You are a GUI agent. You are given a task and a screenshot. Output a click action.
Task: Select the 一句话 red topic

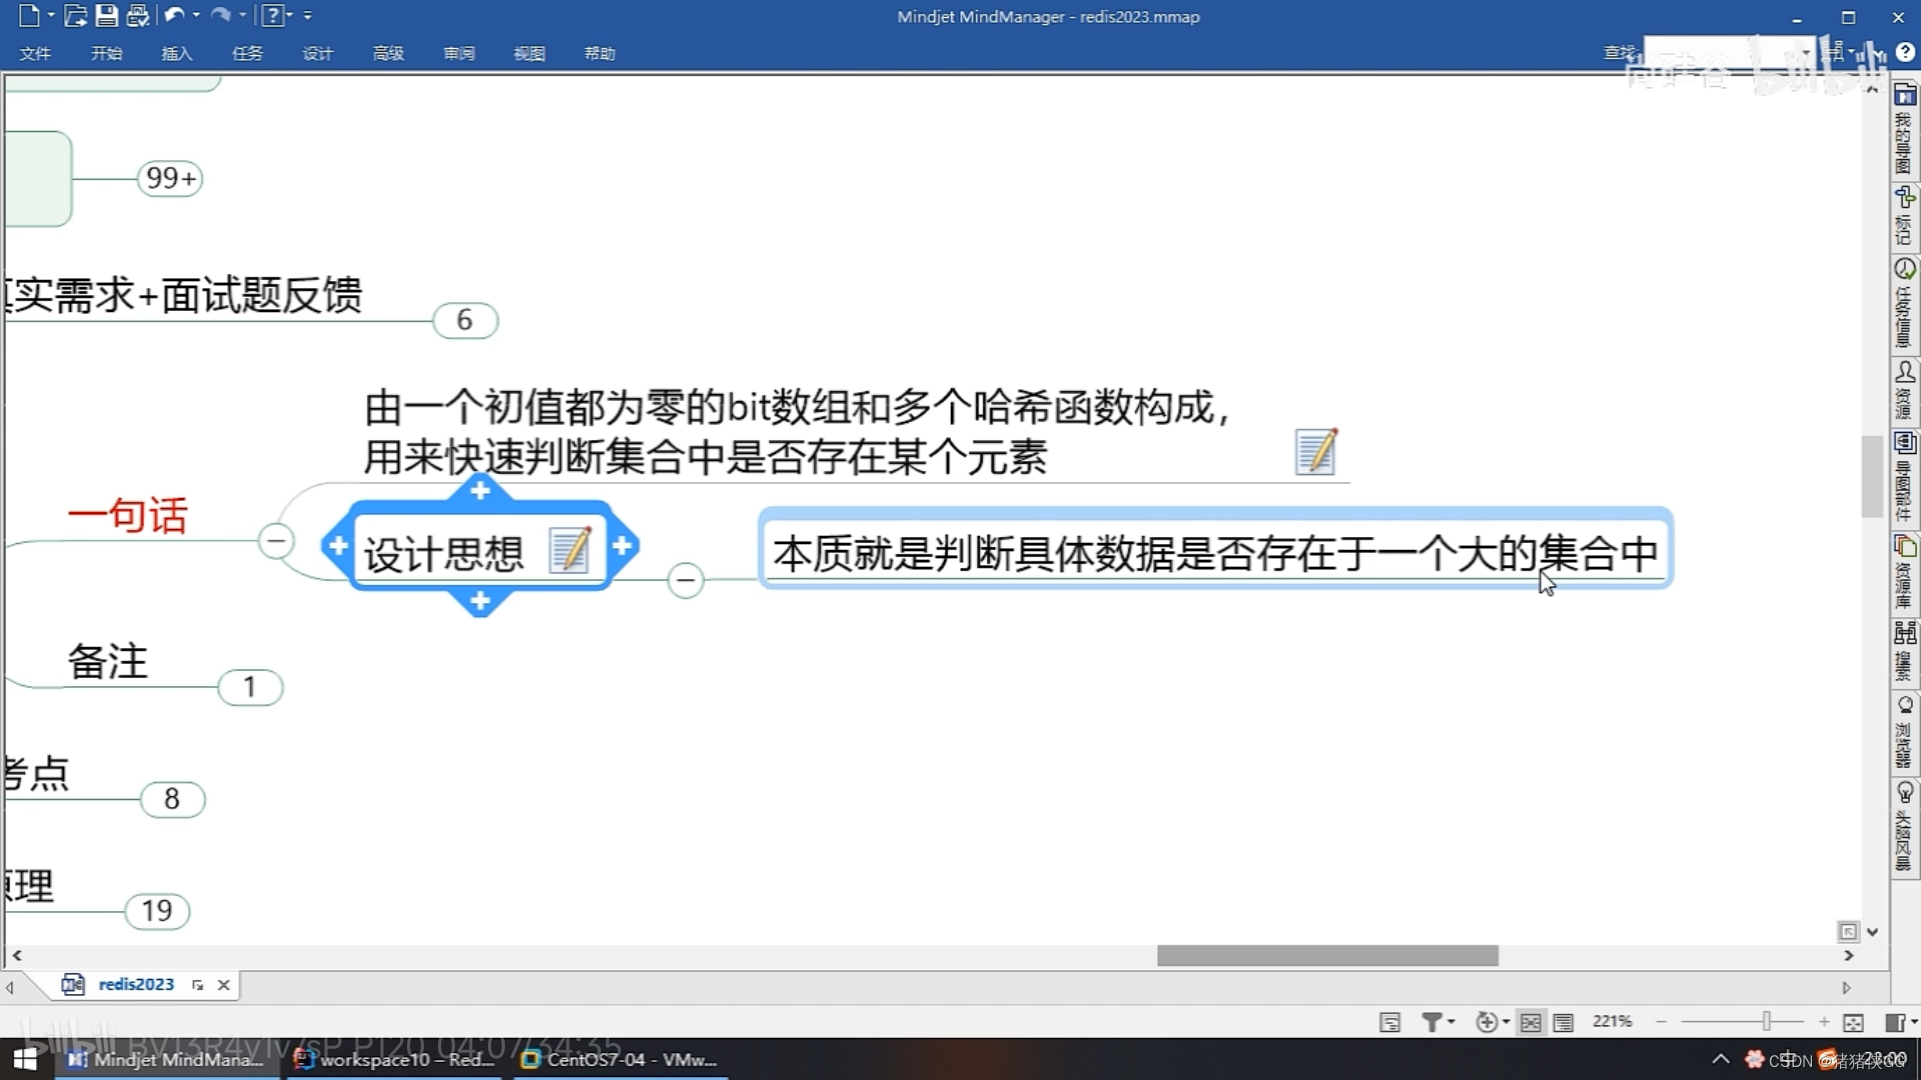127,516
